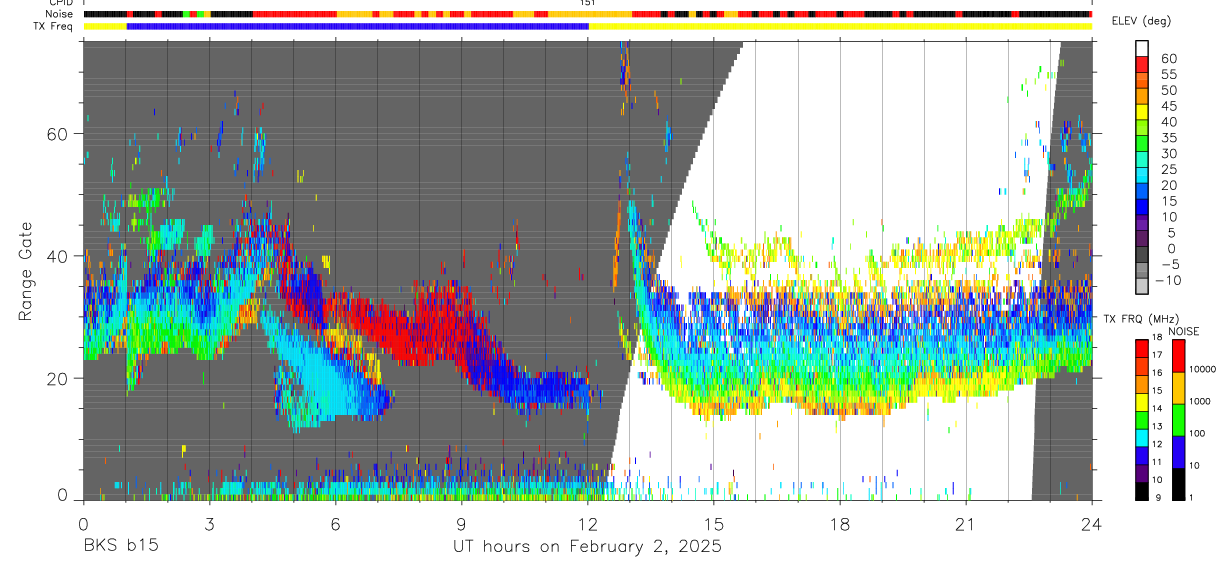Click the '1000' label on NOISE scale

tap(1200, 401)
